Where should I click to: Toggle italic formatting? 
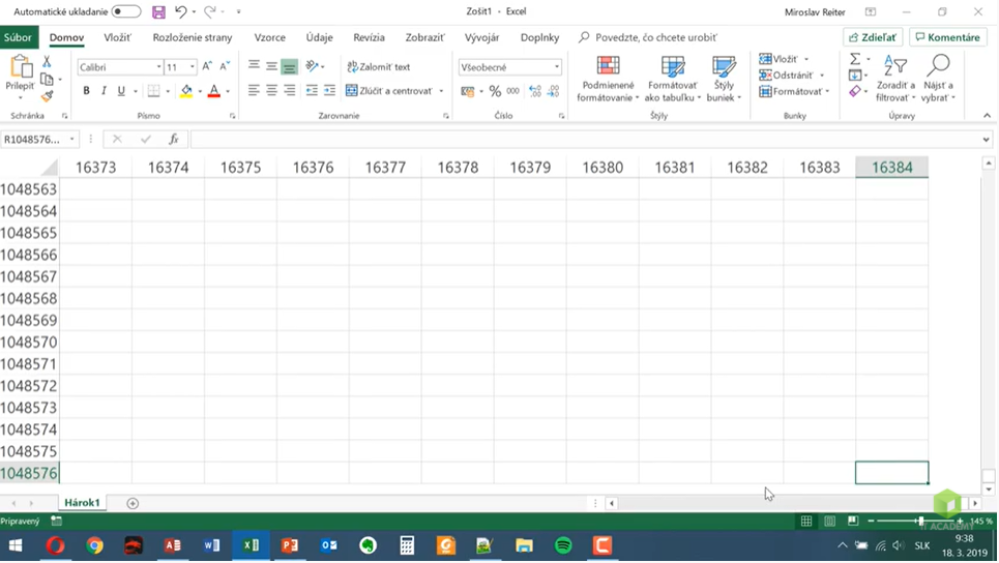point(103,91)
